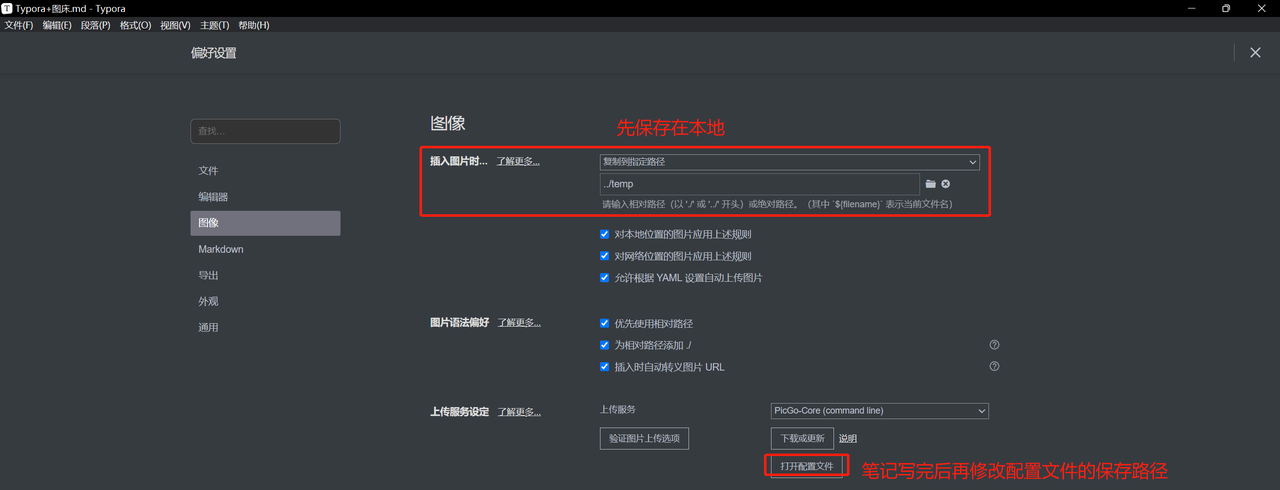
Task: Open the 复制到指定路径 insert-image dropdown
Action: point(789,162)
